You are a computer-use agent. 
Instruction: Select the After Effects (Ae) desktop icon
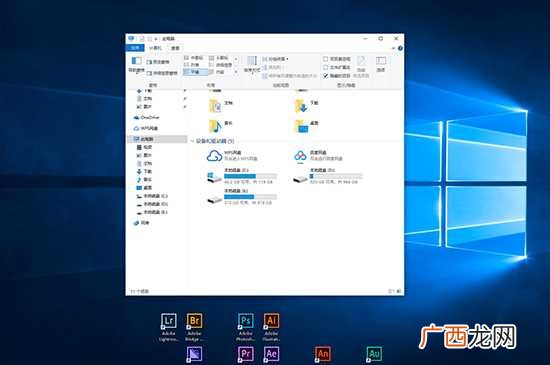click(x=271, y=354)
